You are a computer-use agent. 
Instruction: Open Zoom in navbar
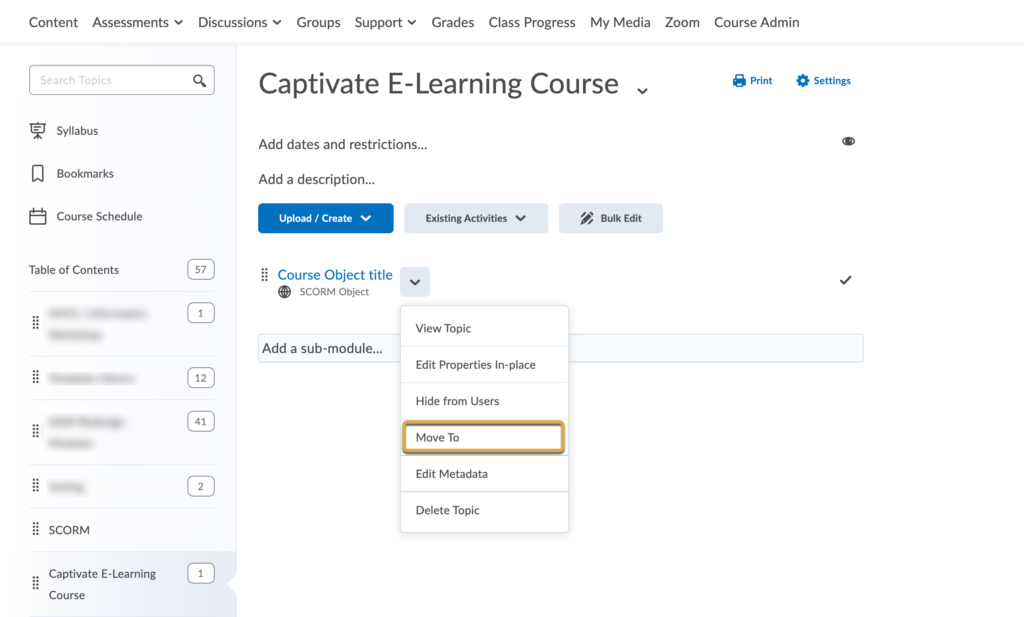click(682, 22)
